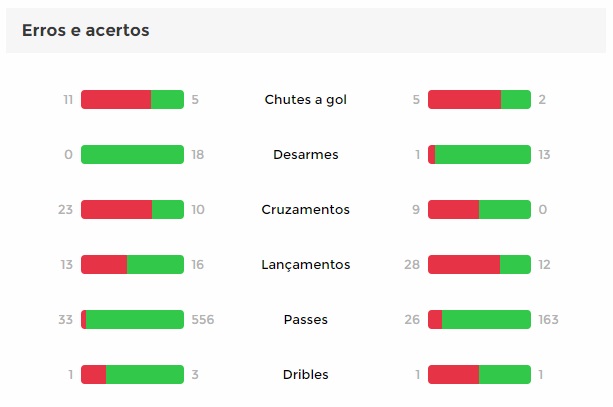Screen dimensions: 613x407
Task: Select the "Passes" stat label
Action: point(306,320)
